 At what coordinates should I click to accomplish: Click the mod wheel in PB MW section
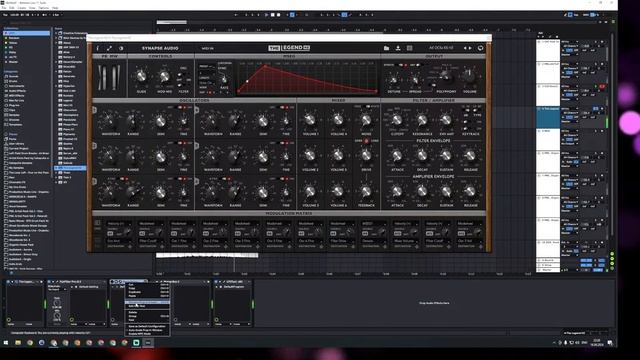click(x=115, y=78)
